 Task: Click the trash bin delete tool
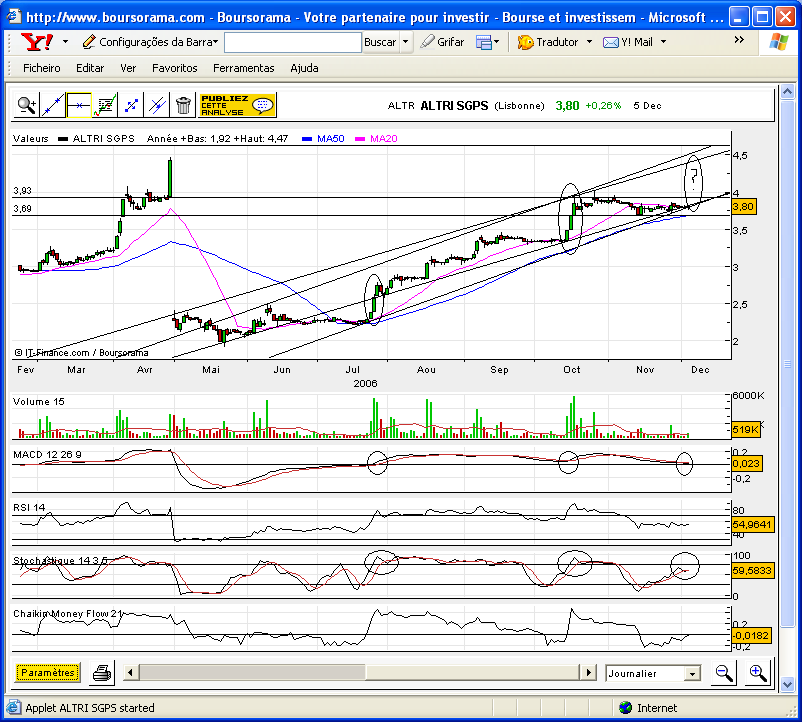[x=183, y=105]
